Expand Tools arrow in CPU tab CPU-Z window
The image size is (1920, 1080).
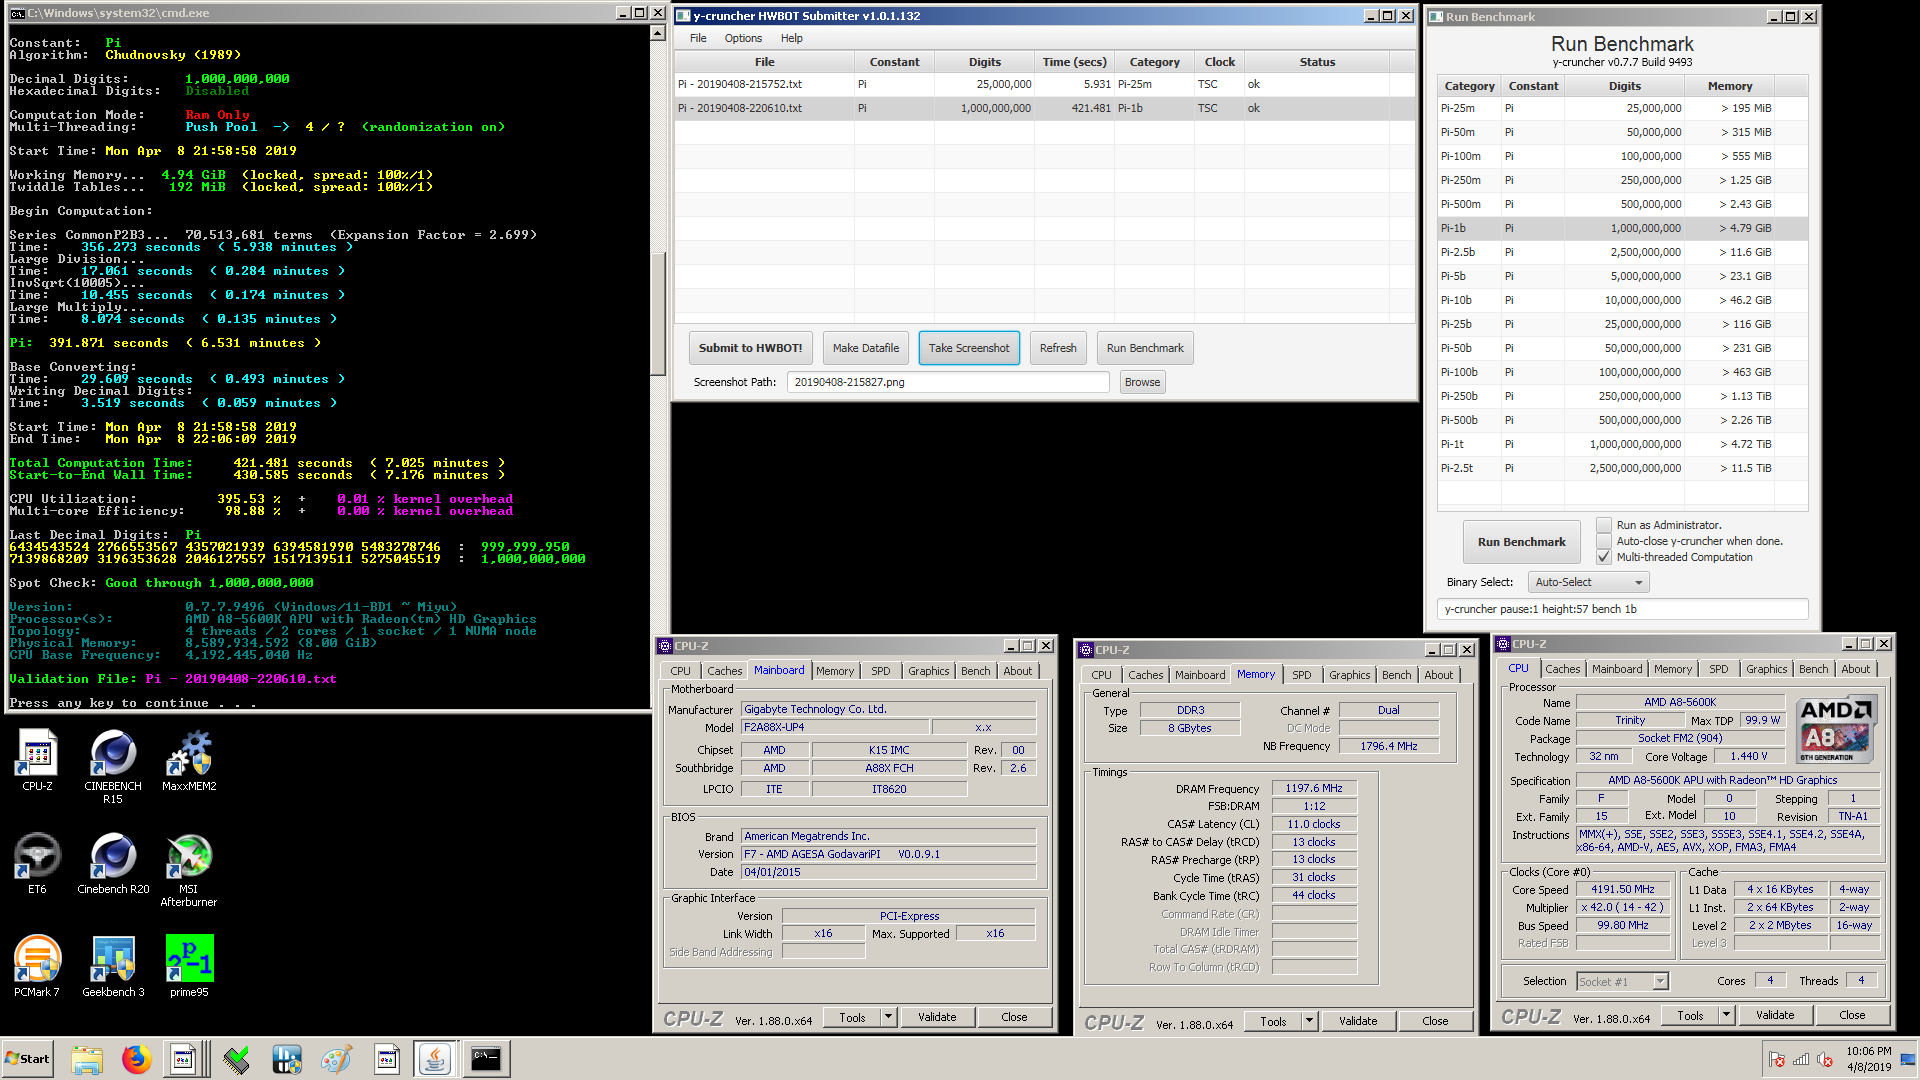[1726, 1015]
